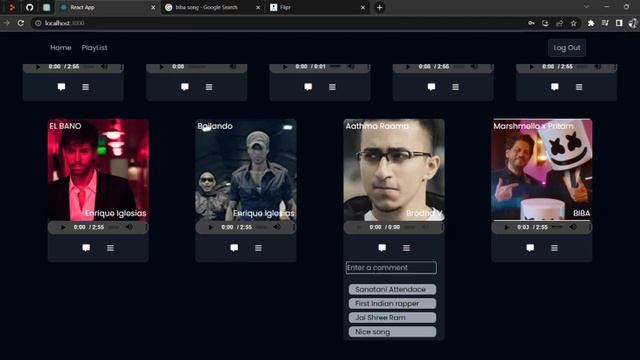Open a new browser tab
Screen dimensions: 640x360
tap(379, 7)
